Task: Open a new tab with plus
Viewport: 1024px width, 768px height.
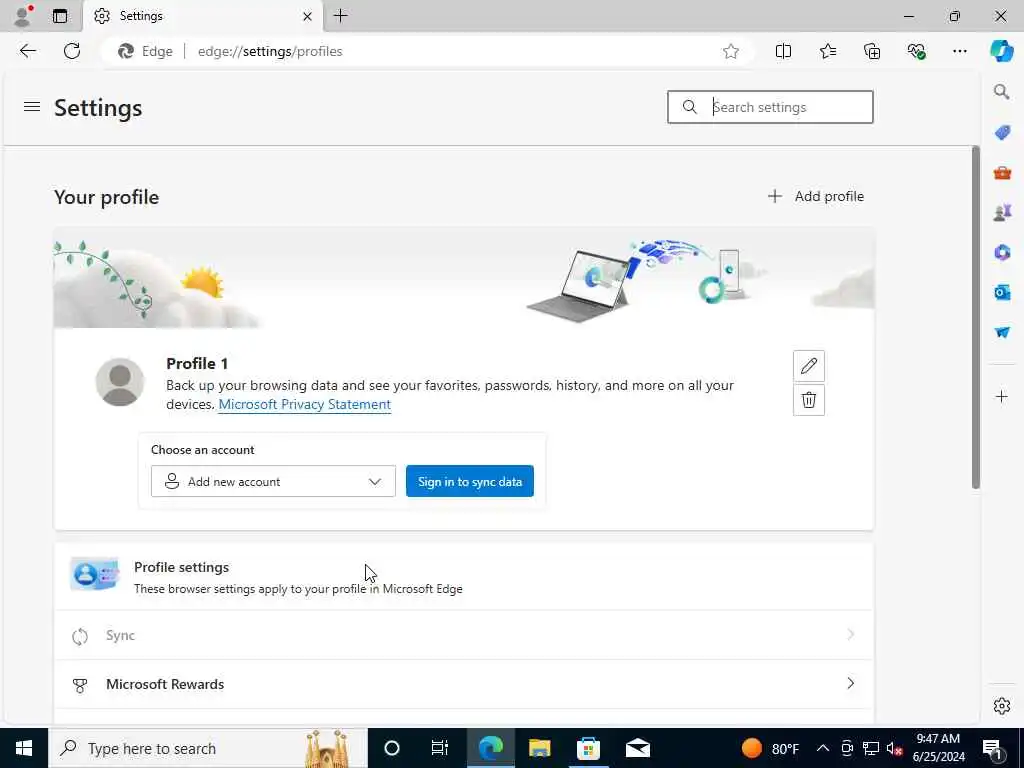Action: coord(340,16)
